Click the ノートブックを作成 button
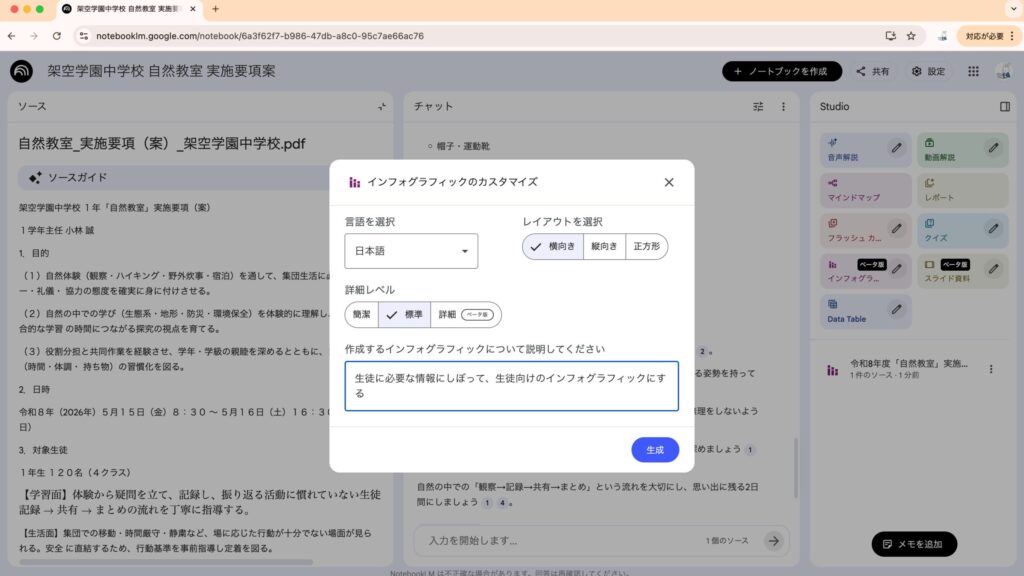This screenshot has height=576, width=1024. [781, 72]
